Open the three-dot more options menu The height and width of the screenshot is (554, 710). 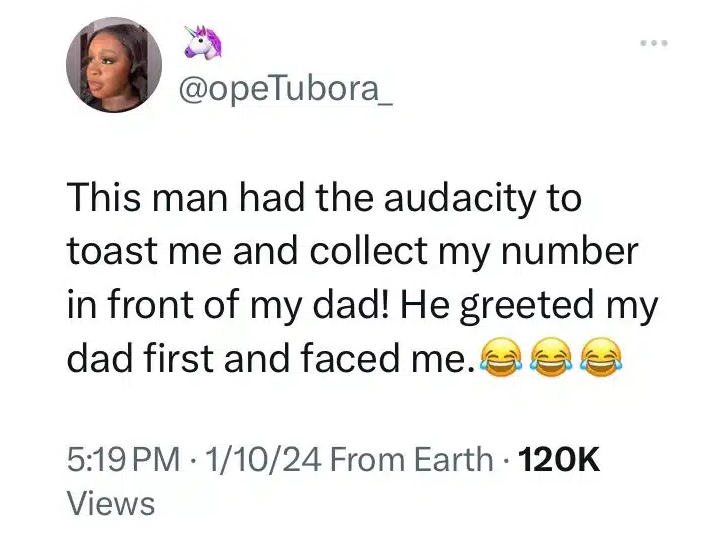(653, 43)
